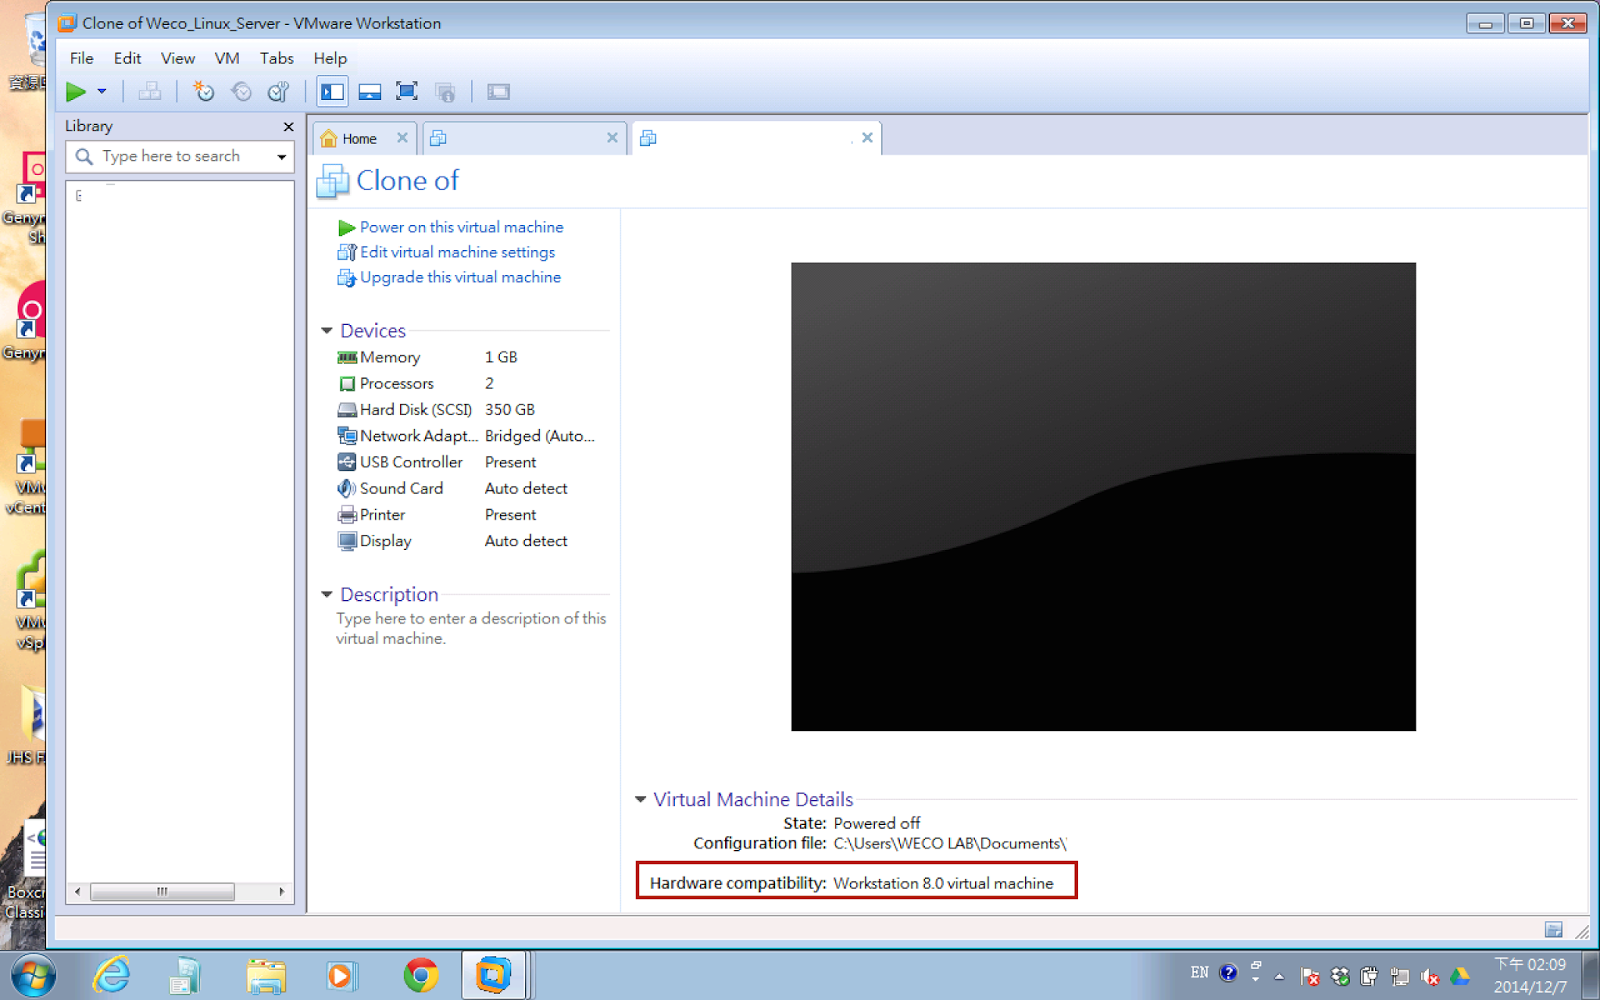The width and height of the screenshot is (1600, 1000).
Task: Open the Windows Start menu
Action: point(33,974)
